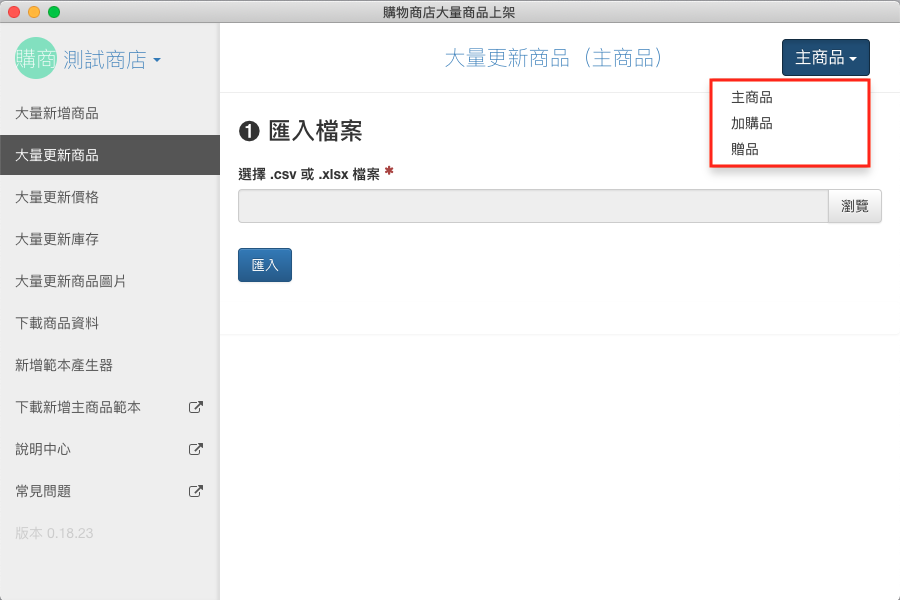Click the 瀏覽 browse button

click(855, 206)
